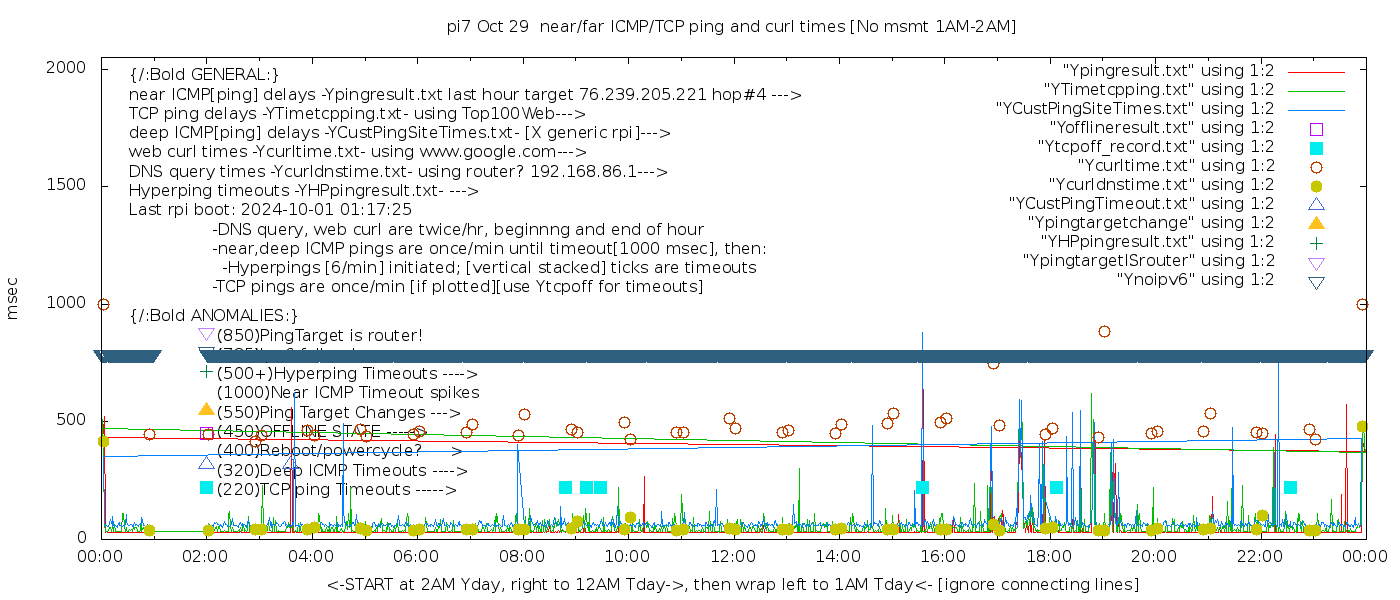
Task: Click the cyan TCP timeout square after 22:00
Action: 1290,487
